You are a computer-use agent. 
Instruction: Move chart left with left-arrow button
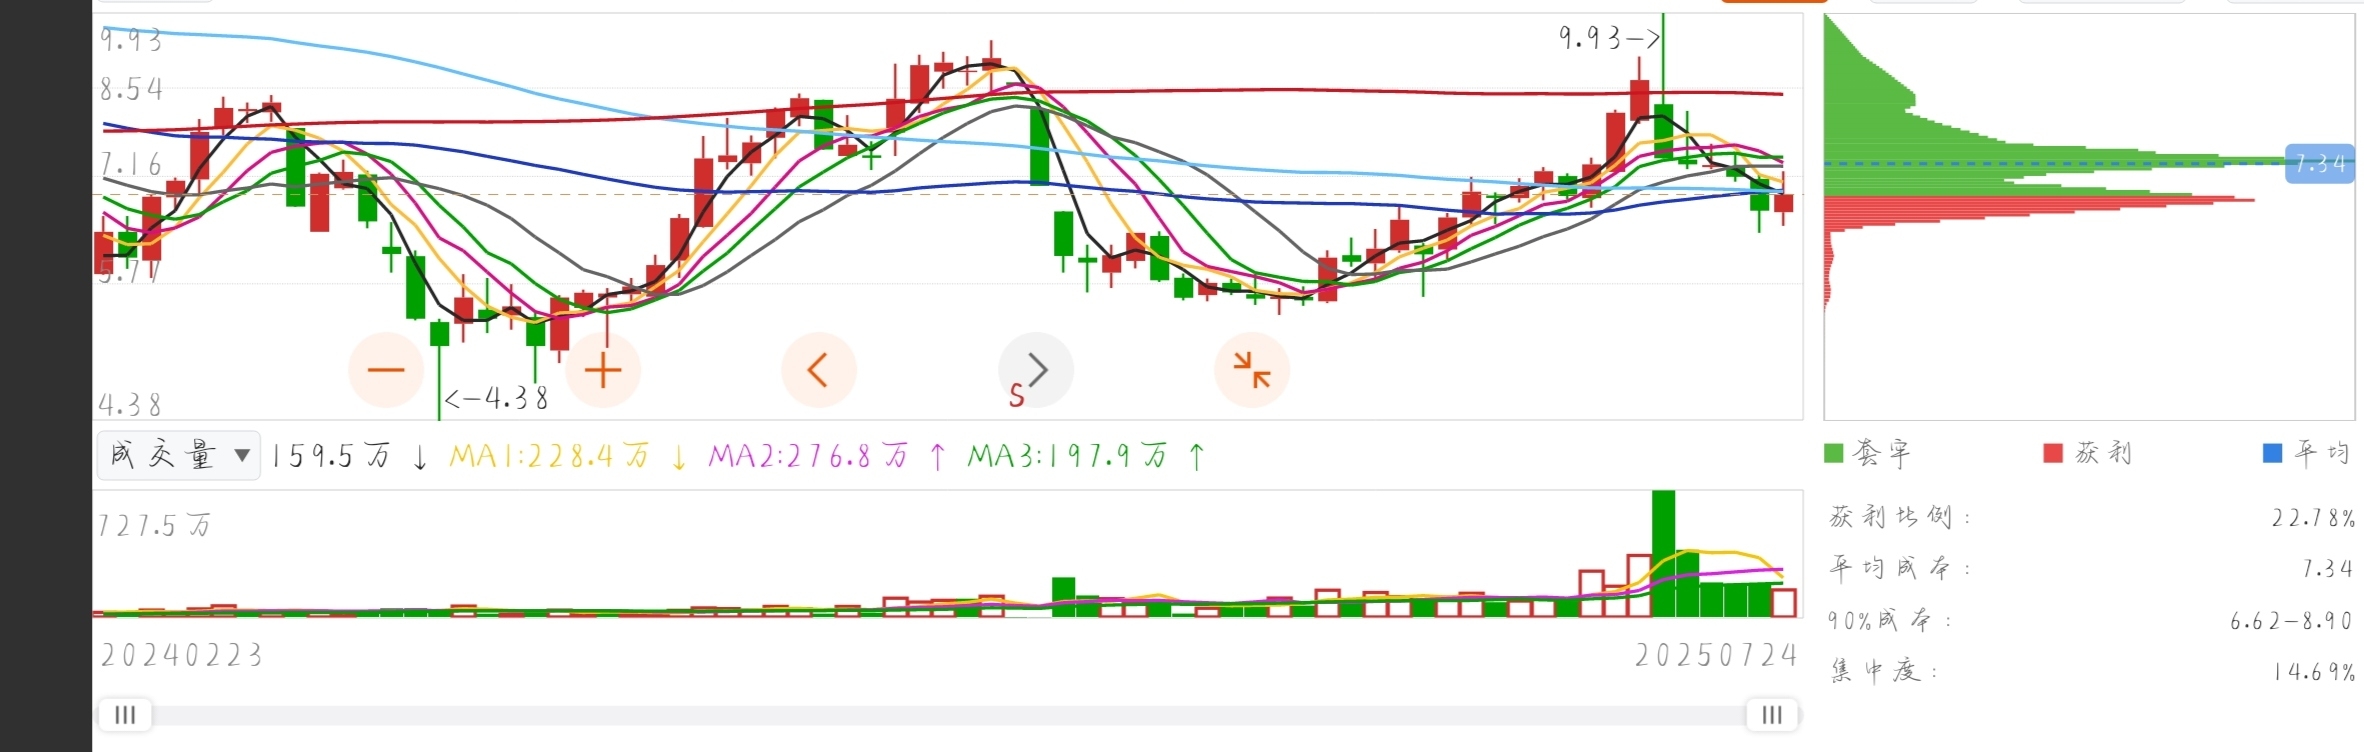(x=819, y=370)
